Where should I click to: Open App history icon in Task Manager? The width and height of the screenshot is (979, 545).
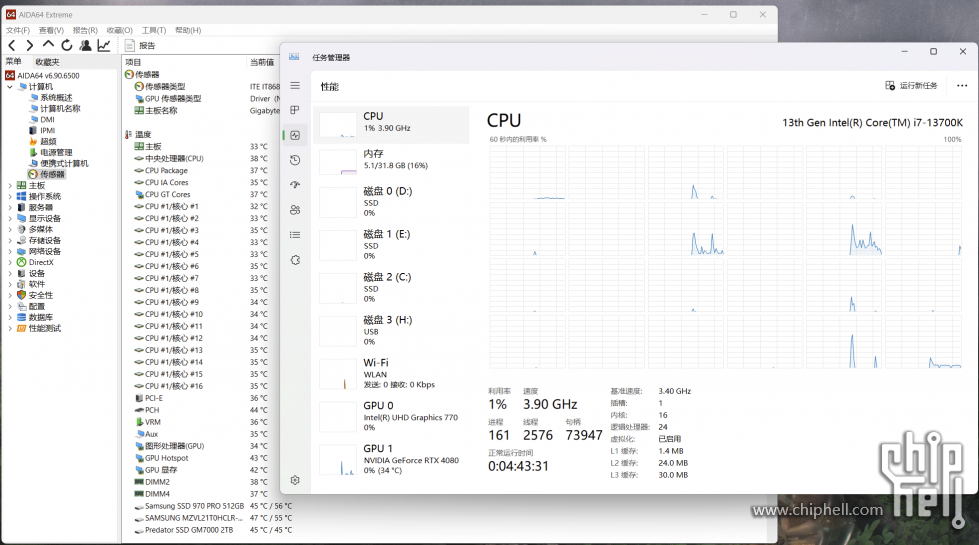[295, 160]
